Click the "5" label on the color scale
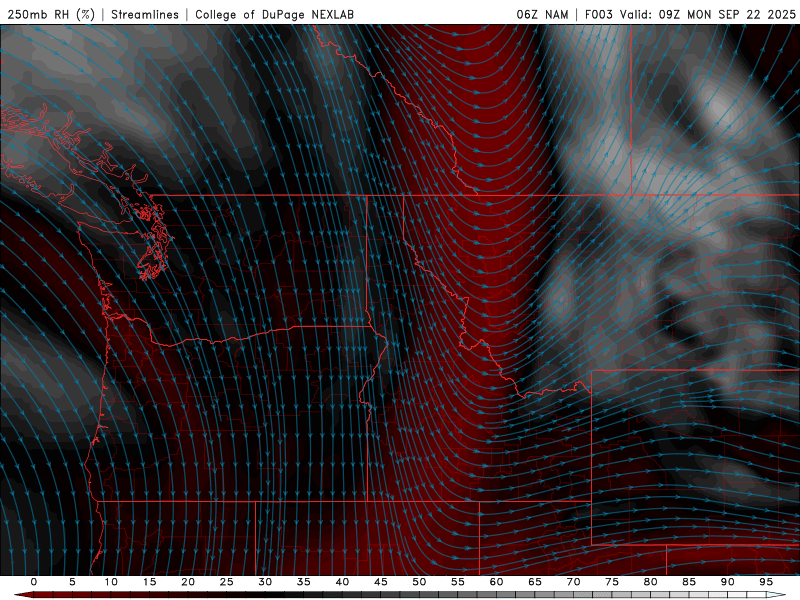 point(72,582)
